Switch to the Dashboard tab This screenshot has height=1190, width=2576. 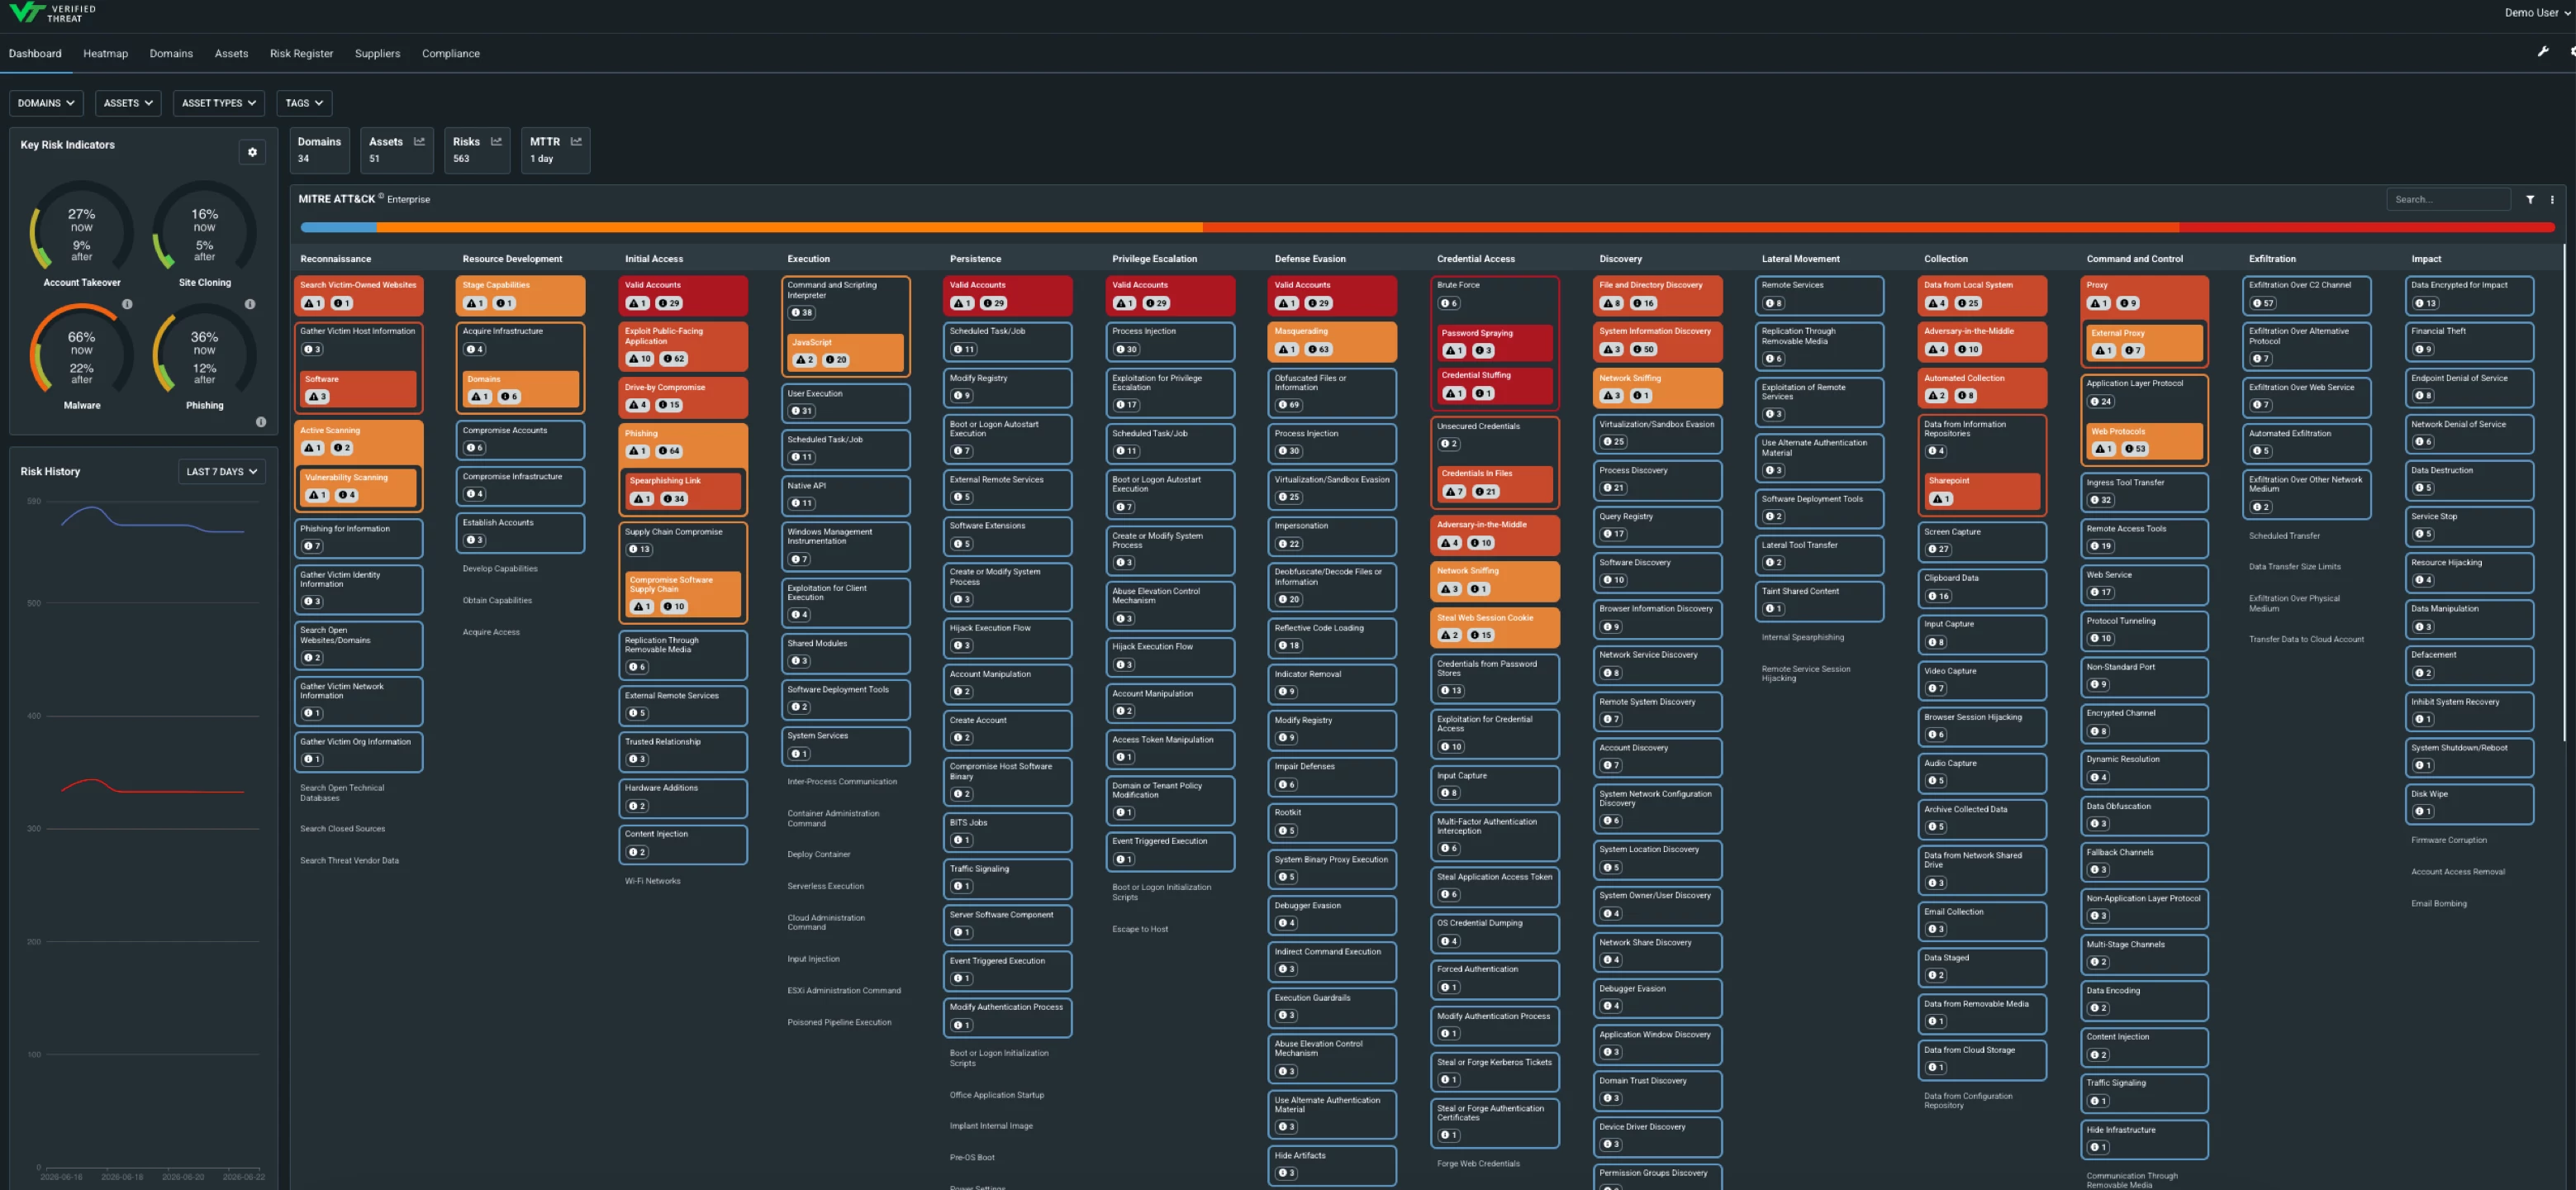point(35,54)
